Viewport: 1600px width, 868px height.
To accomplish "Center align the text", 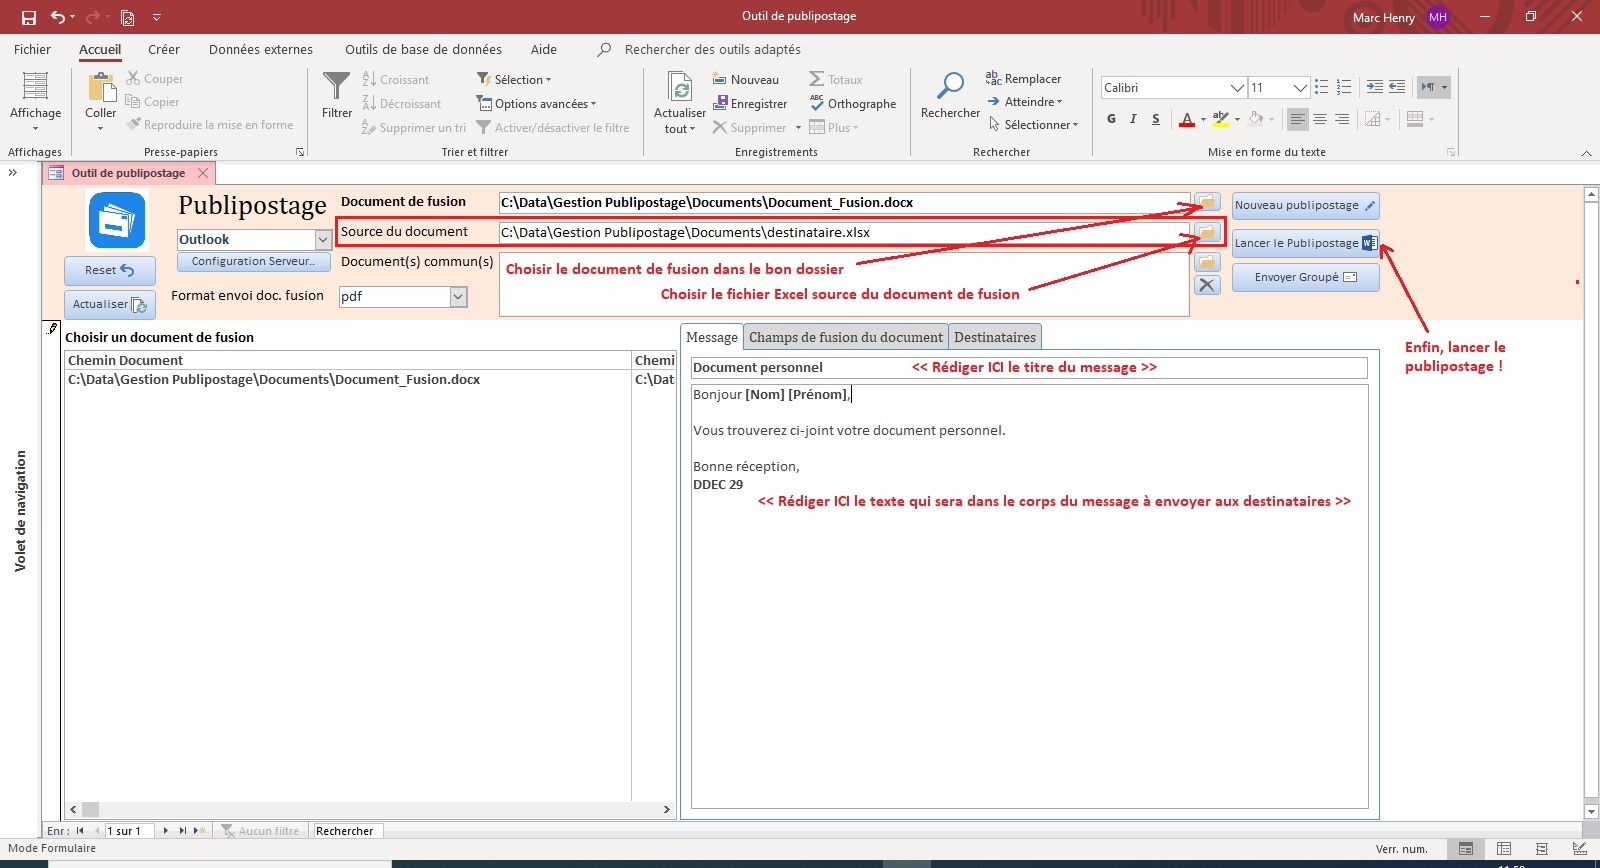I will pyautogui.click(x=1320, y=119).
